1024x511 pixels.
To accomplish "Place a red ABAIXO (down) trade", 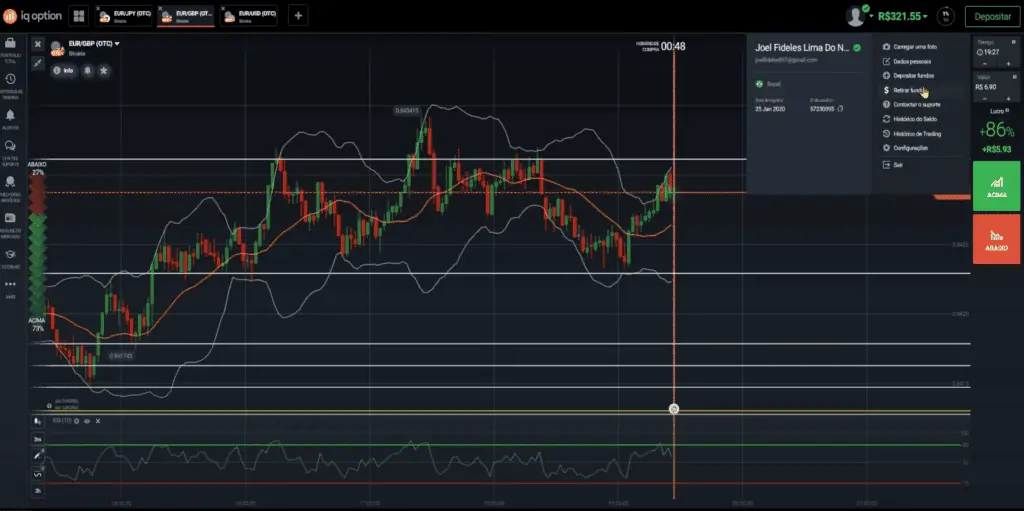I will [997, 239].
